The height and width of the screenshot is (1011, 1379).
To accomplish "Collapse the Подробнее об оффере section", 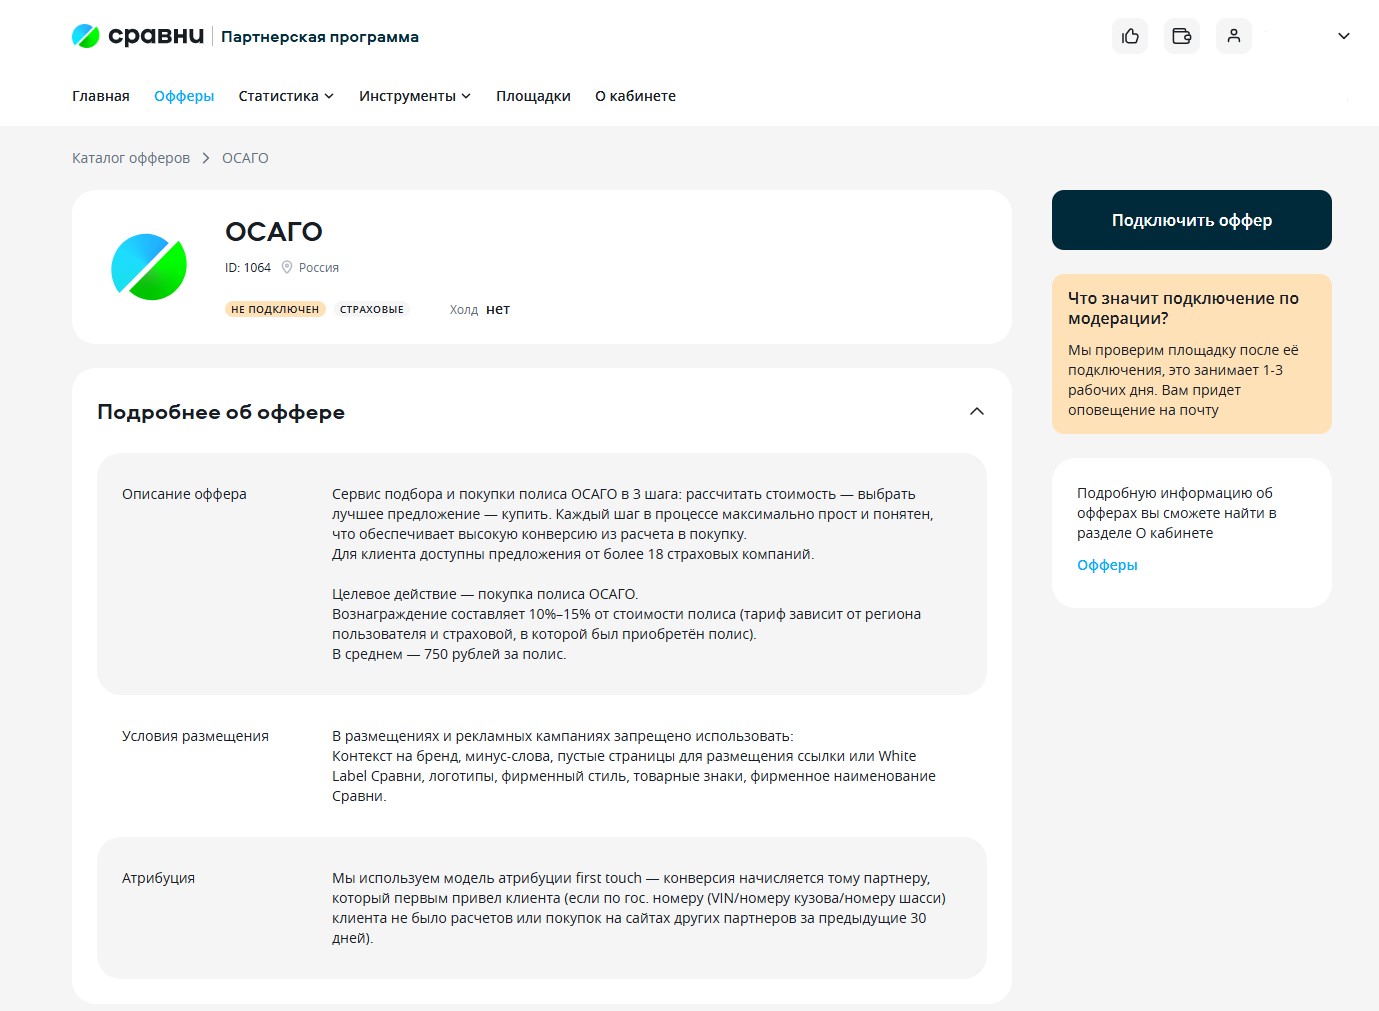I will click(x=977, y=412).
